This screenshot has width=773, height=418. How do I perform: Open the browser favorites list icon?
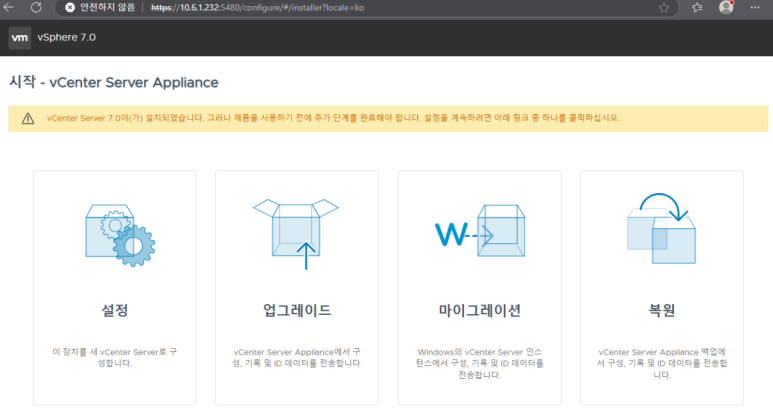pos(697,7)
